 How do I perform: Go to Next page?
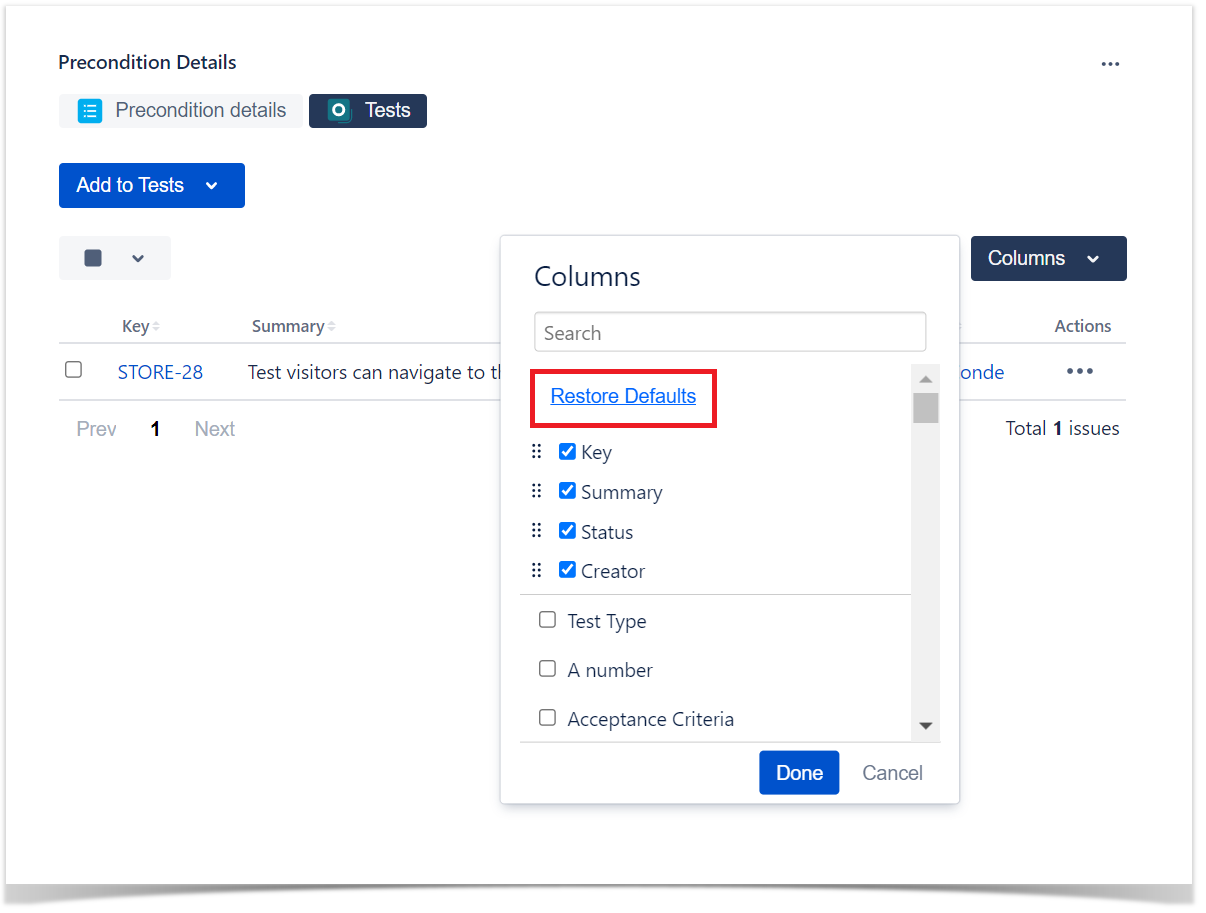click(215, 429)
